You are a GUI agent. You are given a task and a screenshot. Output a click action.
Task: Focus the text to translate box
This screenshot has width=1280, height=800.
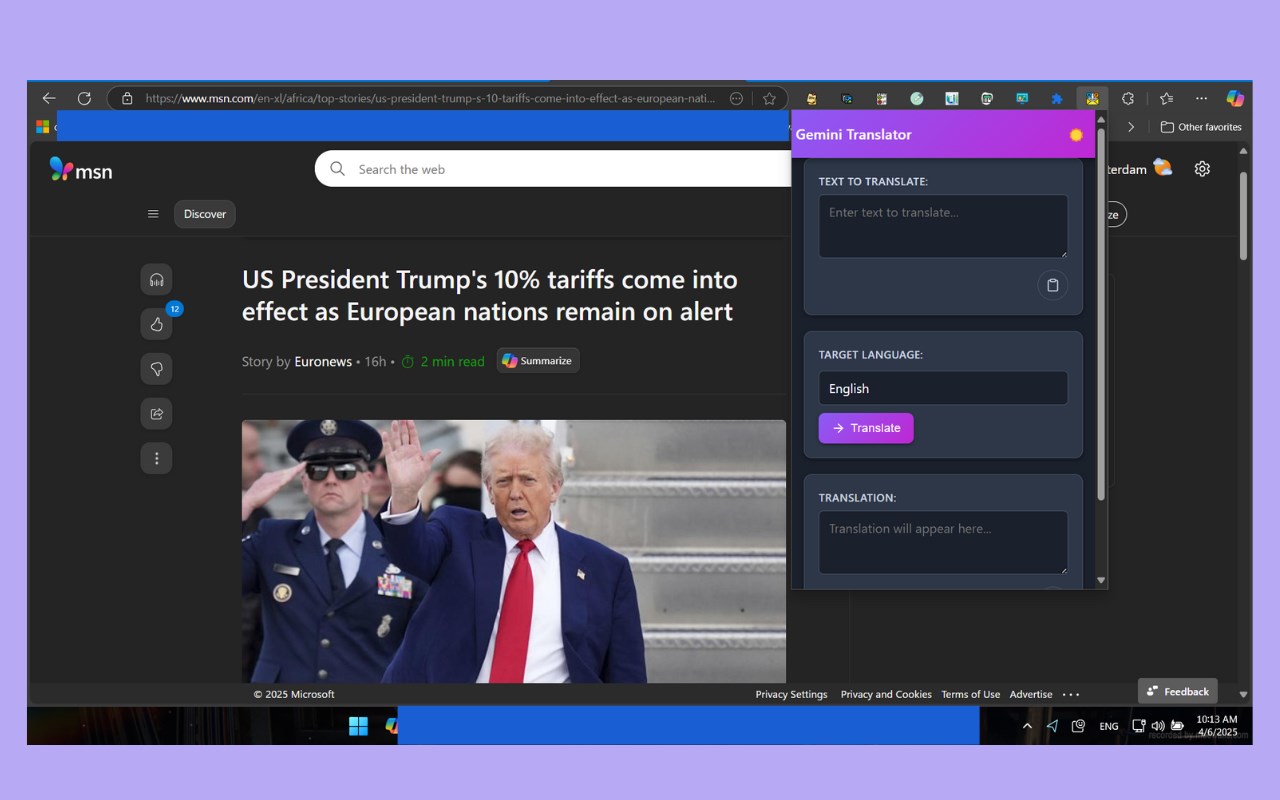[943, 226]
